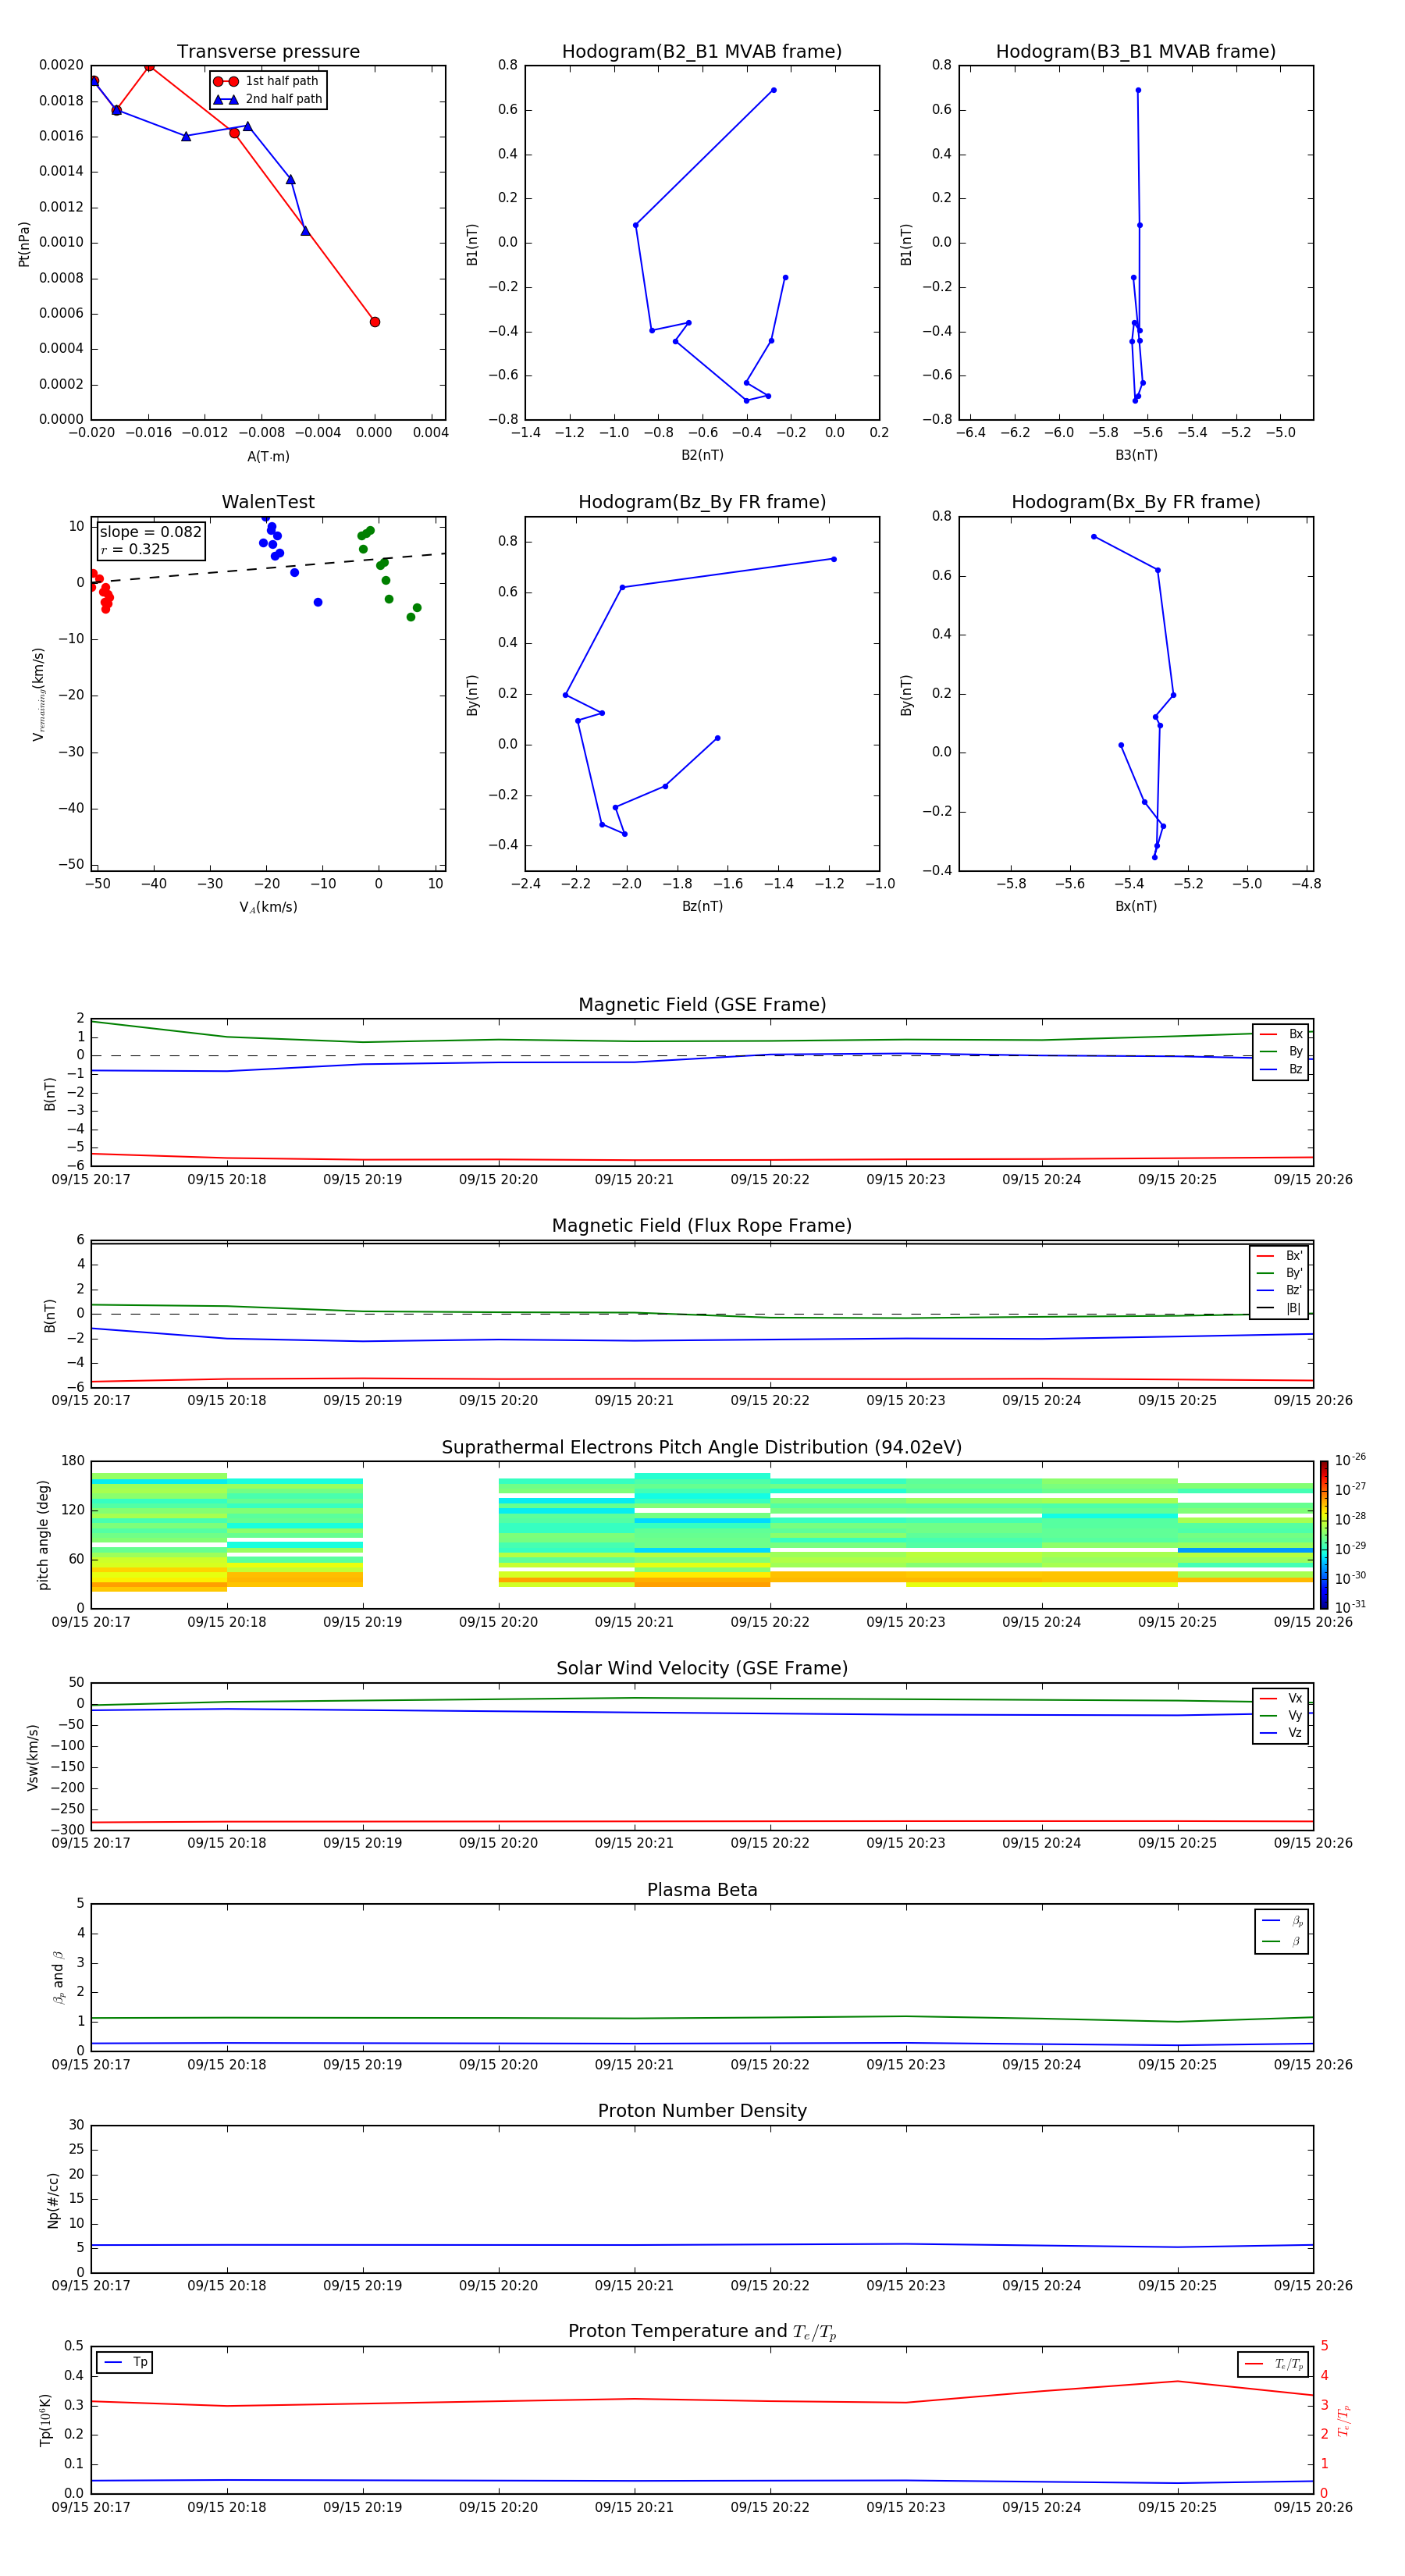
Task: Click the 'Solar Wind Velocity (GSE Frame)' title
Action: (702, 1668)
